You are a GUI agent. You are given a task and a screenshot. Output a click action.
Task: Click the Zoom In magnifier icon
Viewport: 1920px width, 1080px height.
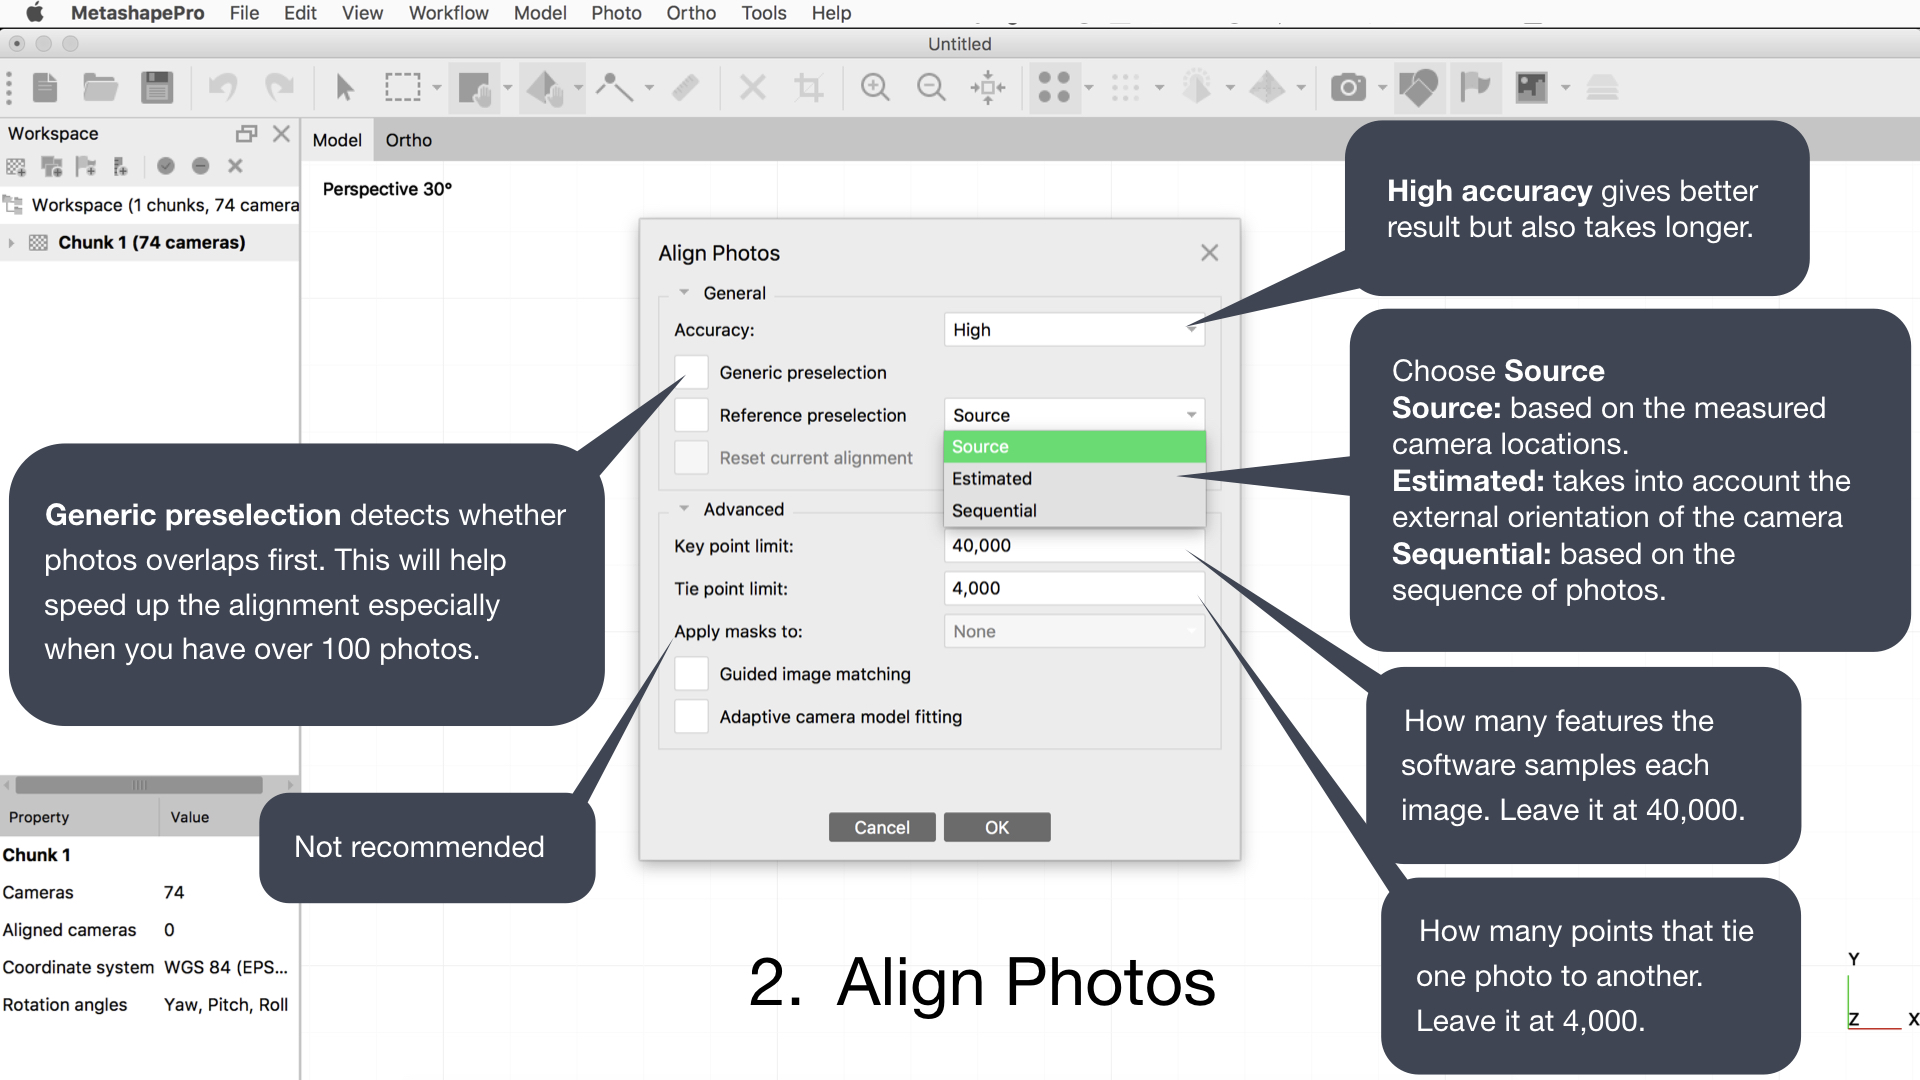pos(875,88)
